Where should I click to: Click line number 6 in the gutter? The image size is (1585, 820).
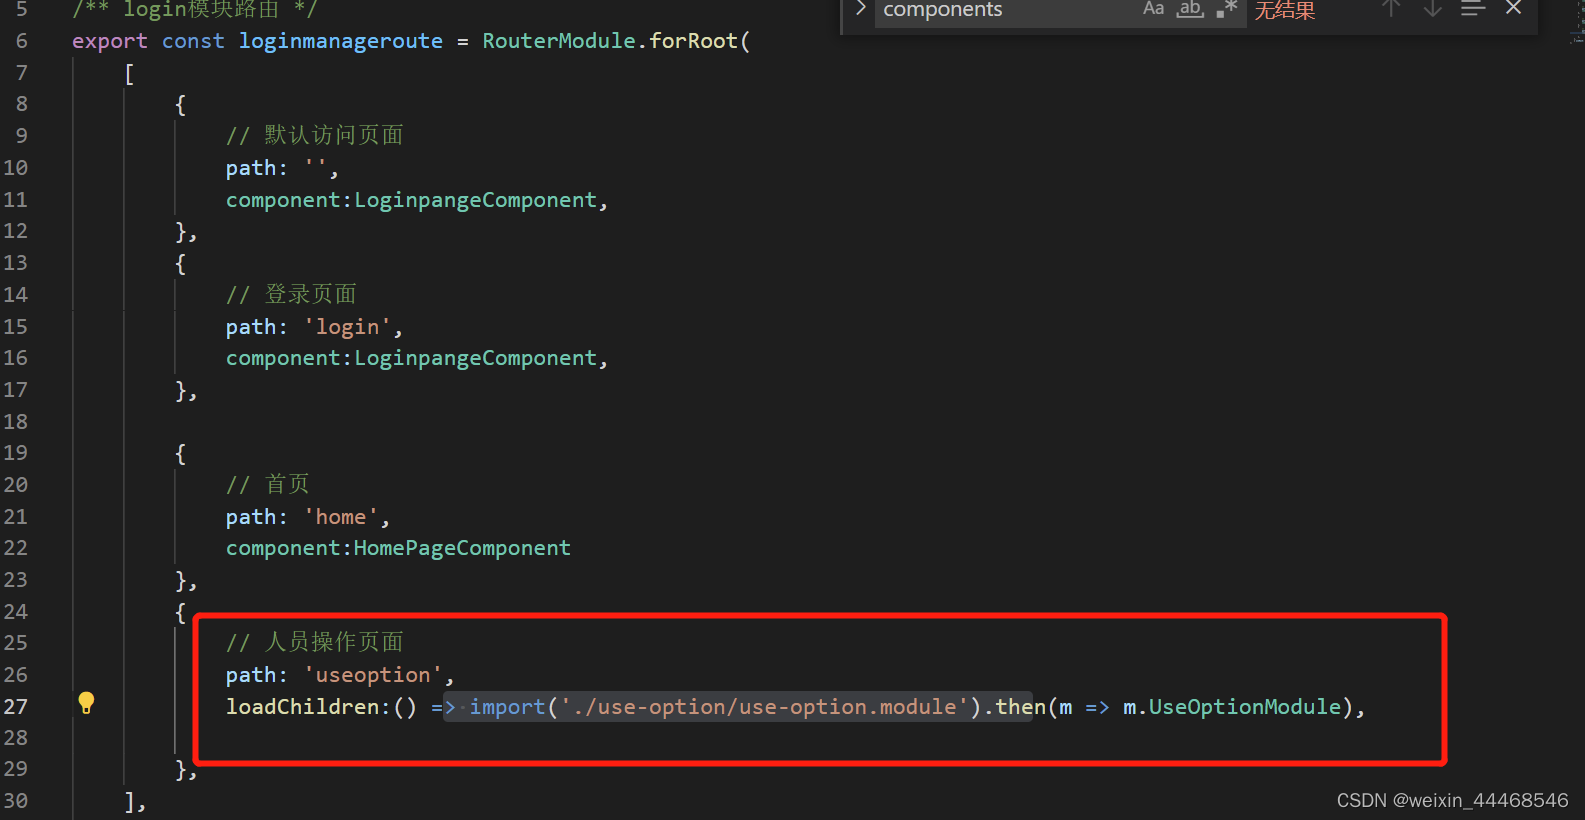[x=22, y=41]
